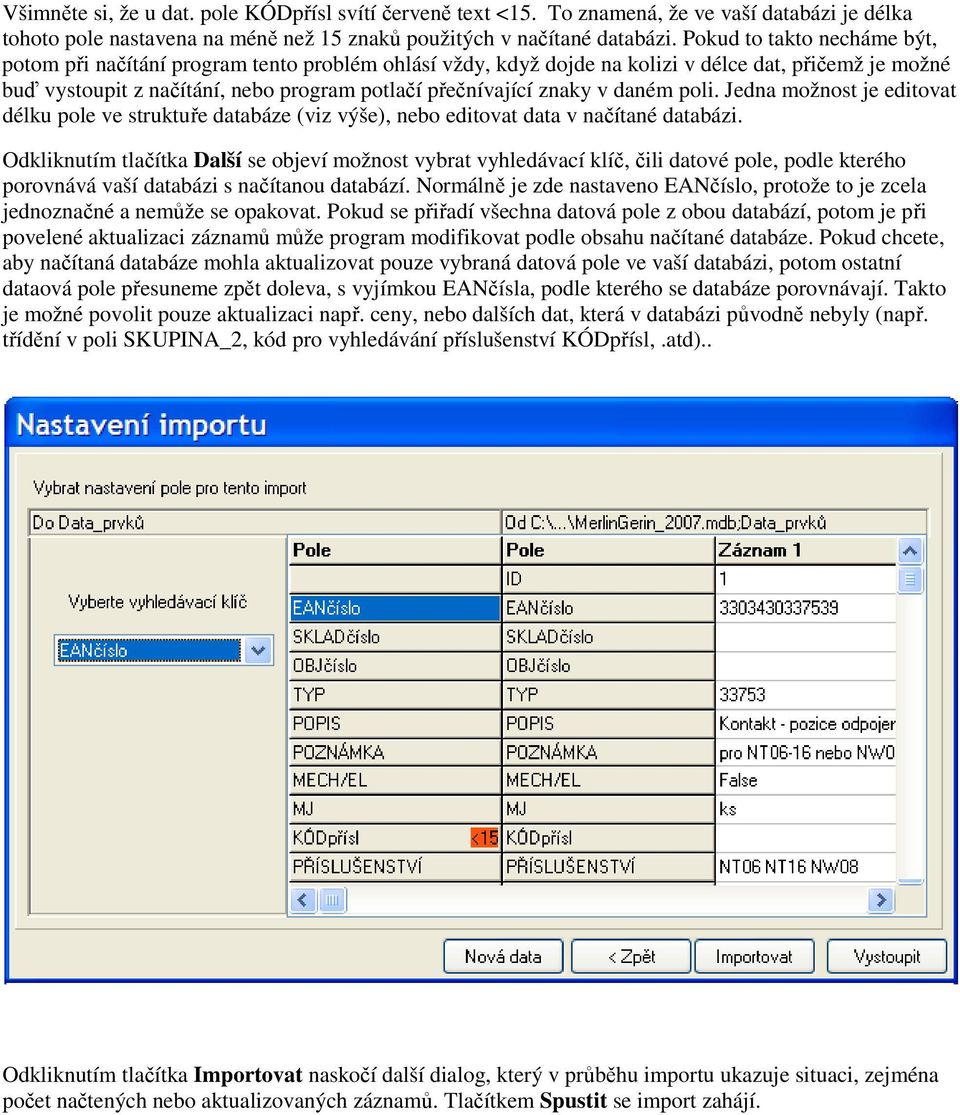This screenshot has height=1115, width=960.
Task: Click the value 3303430337539 in Záznam 1
Action: 806,608
